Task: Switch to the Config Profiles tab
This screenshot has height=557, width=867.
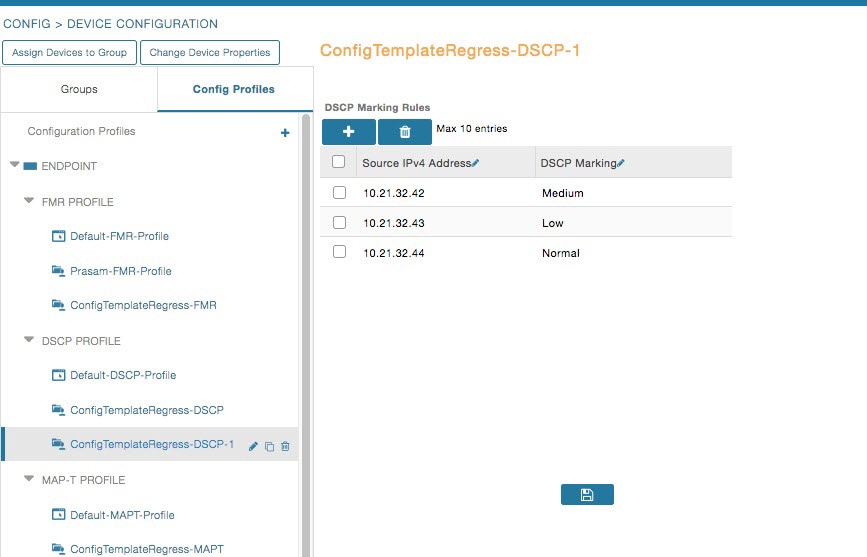Action: (x=235, y=89)
